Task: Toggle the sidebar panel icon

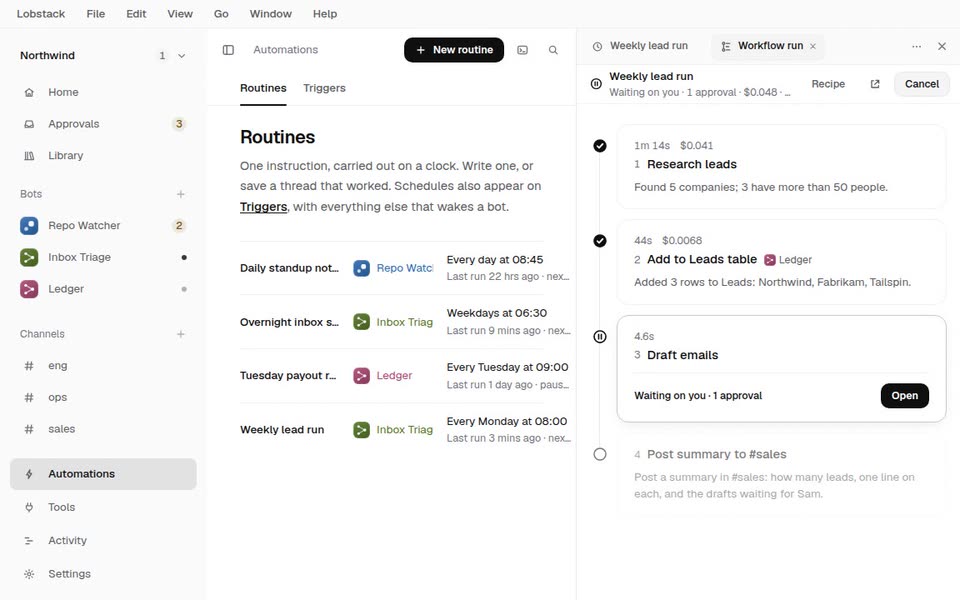Action: (x=228, y=50)
